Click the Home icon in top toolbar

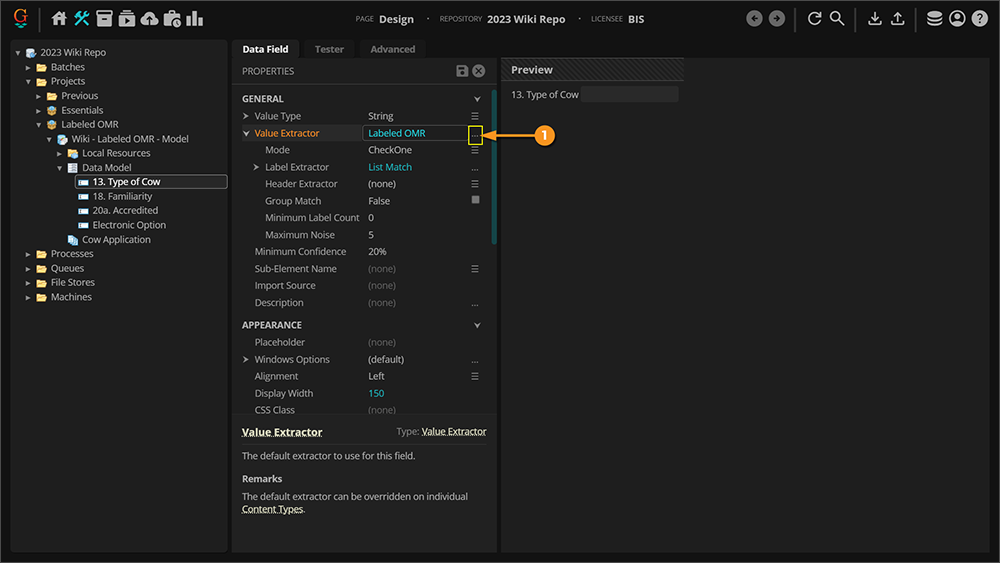[59, 19]
